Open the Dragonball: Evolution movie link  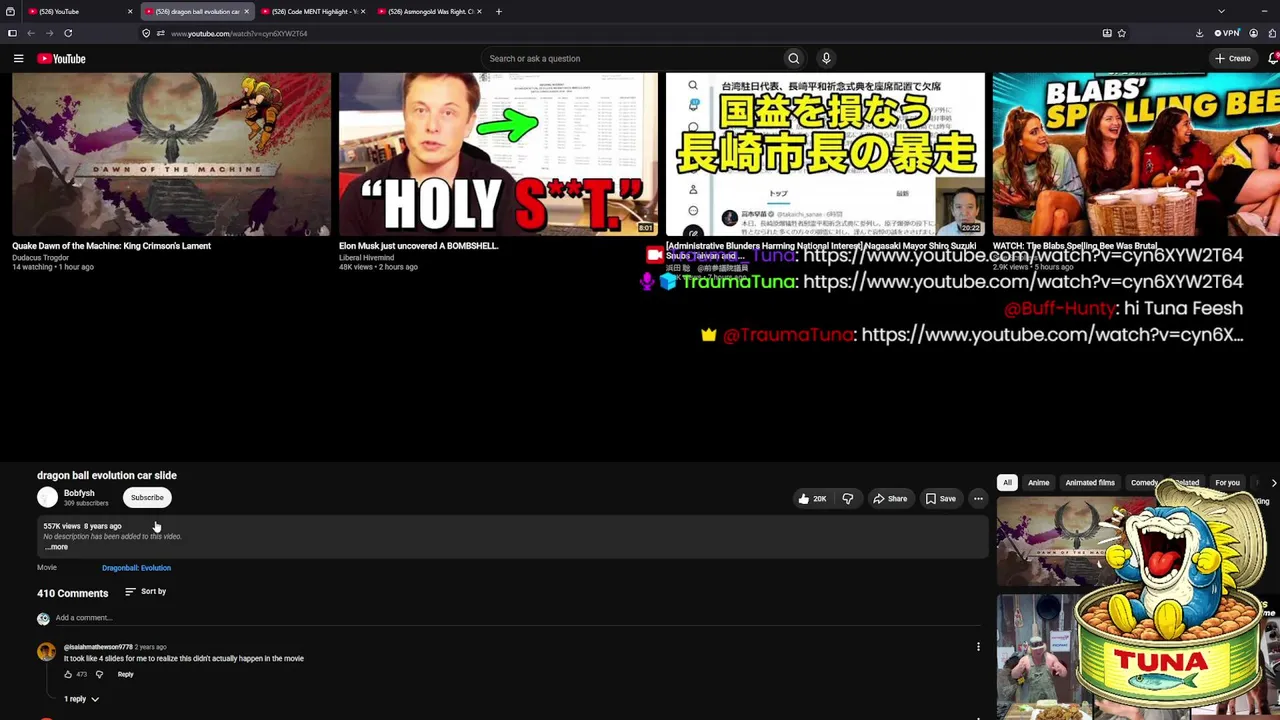tap(136, 568)
